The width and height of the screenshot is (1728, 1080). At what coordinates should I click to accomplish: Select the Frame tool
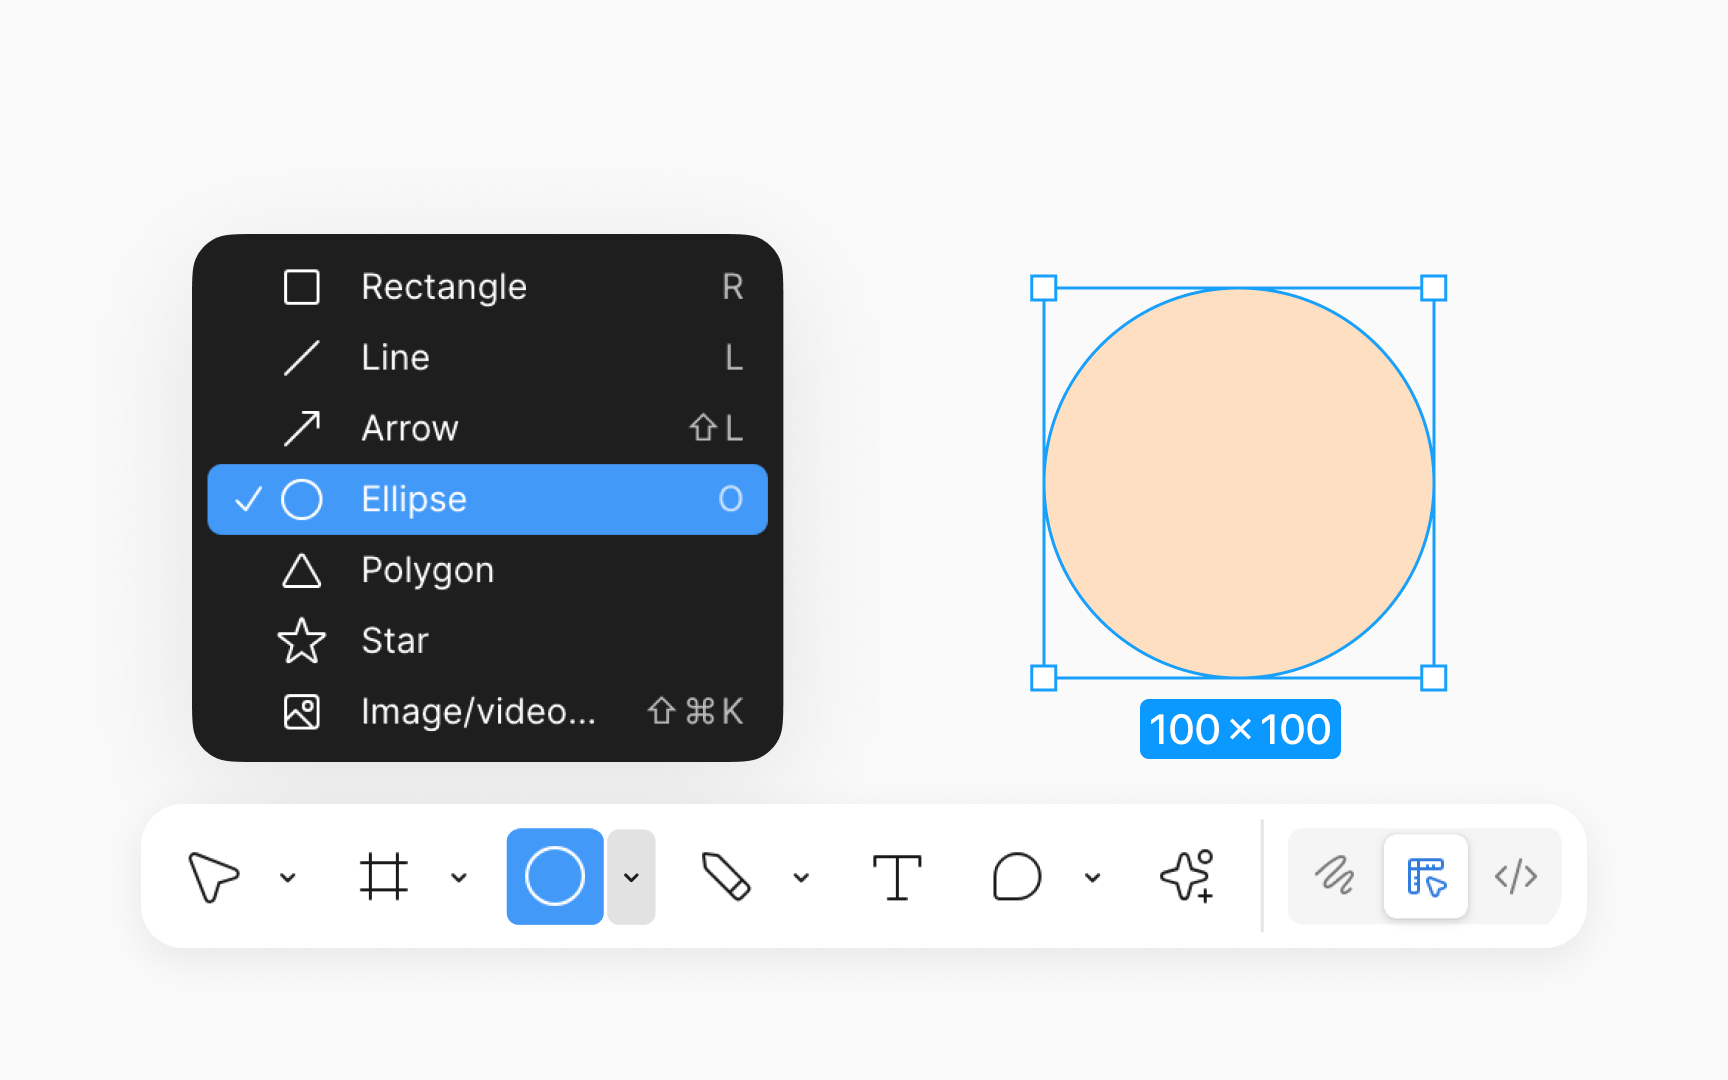pos(385,877)
